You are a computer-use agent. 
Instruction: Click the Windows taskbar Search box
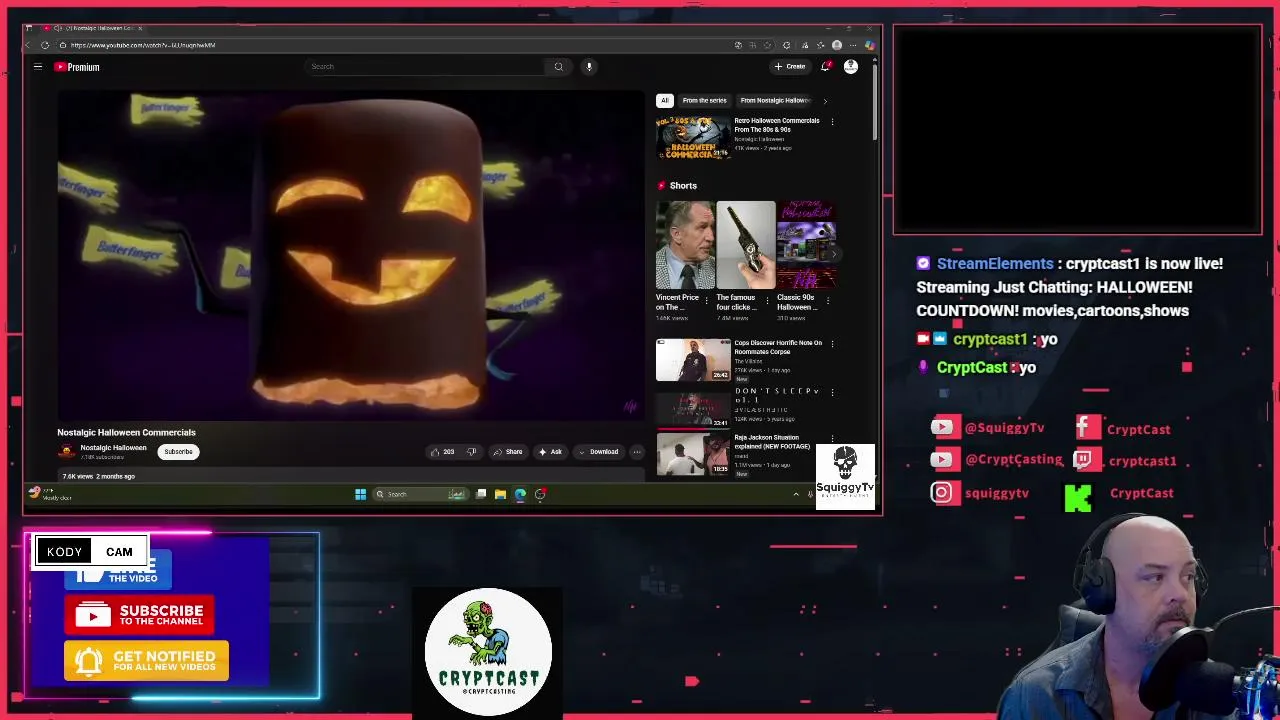pyautogui.click(x=420, y=494)
